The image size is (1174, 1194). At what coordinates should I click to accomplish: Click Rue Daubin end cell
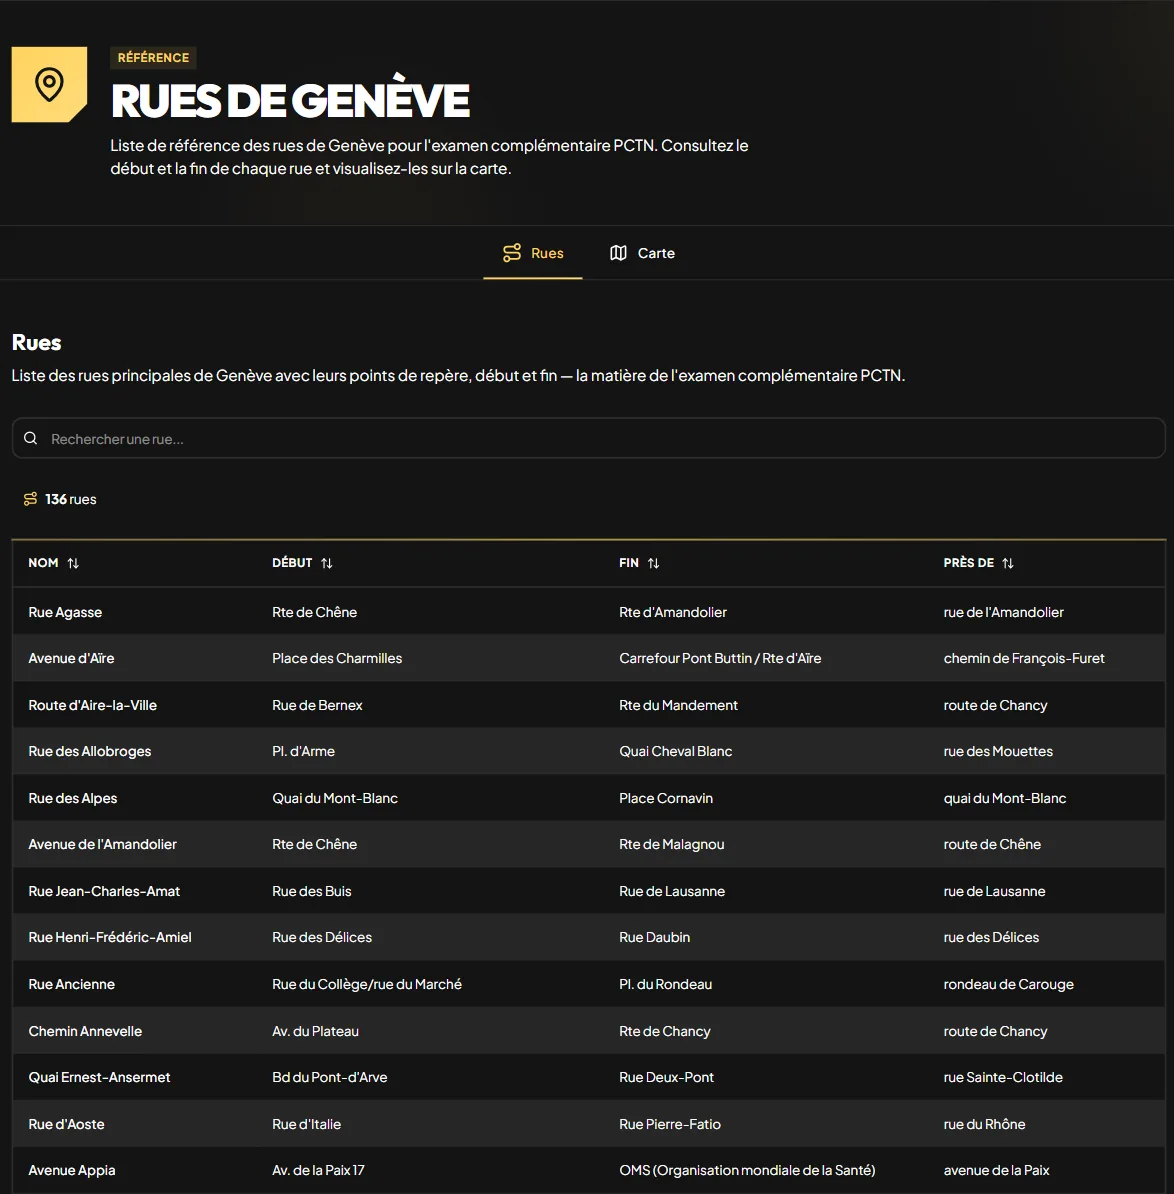point(655,937)
